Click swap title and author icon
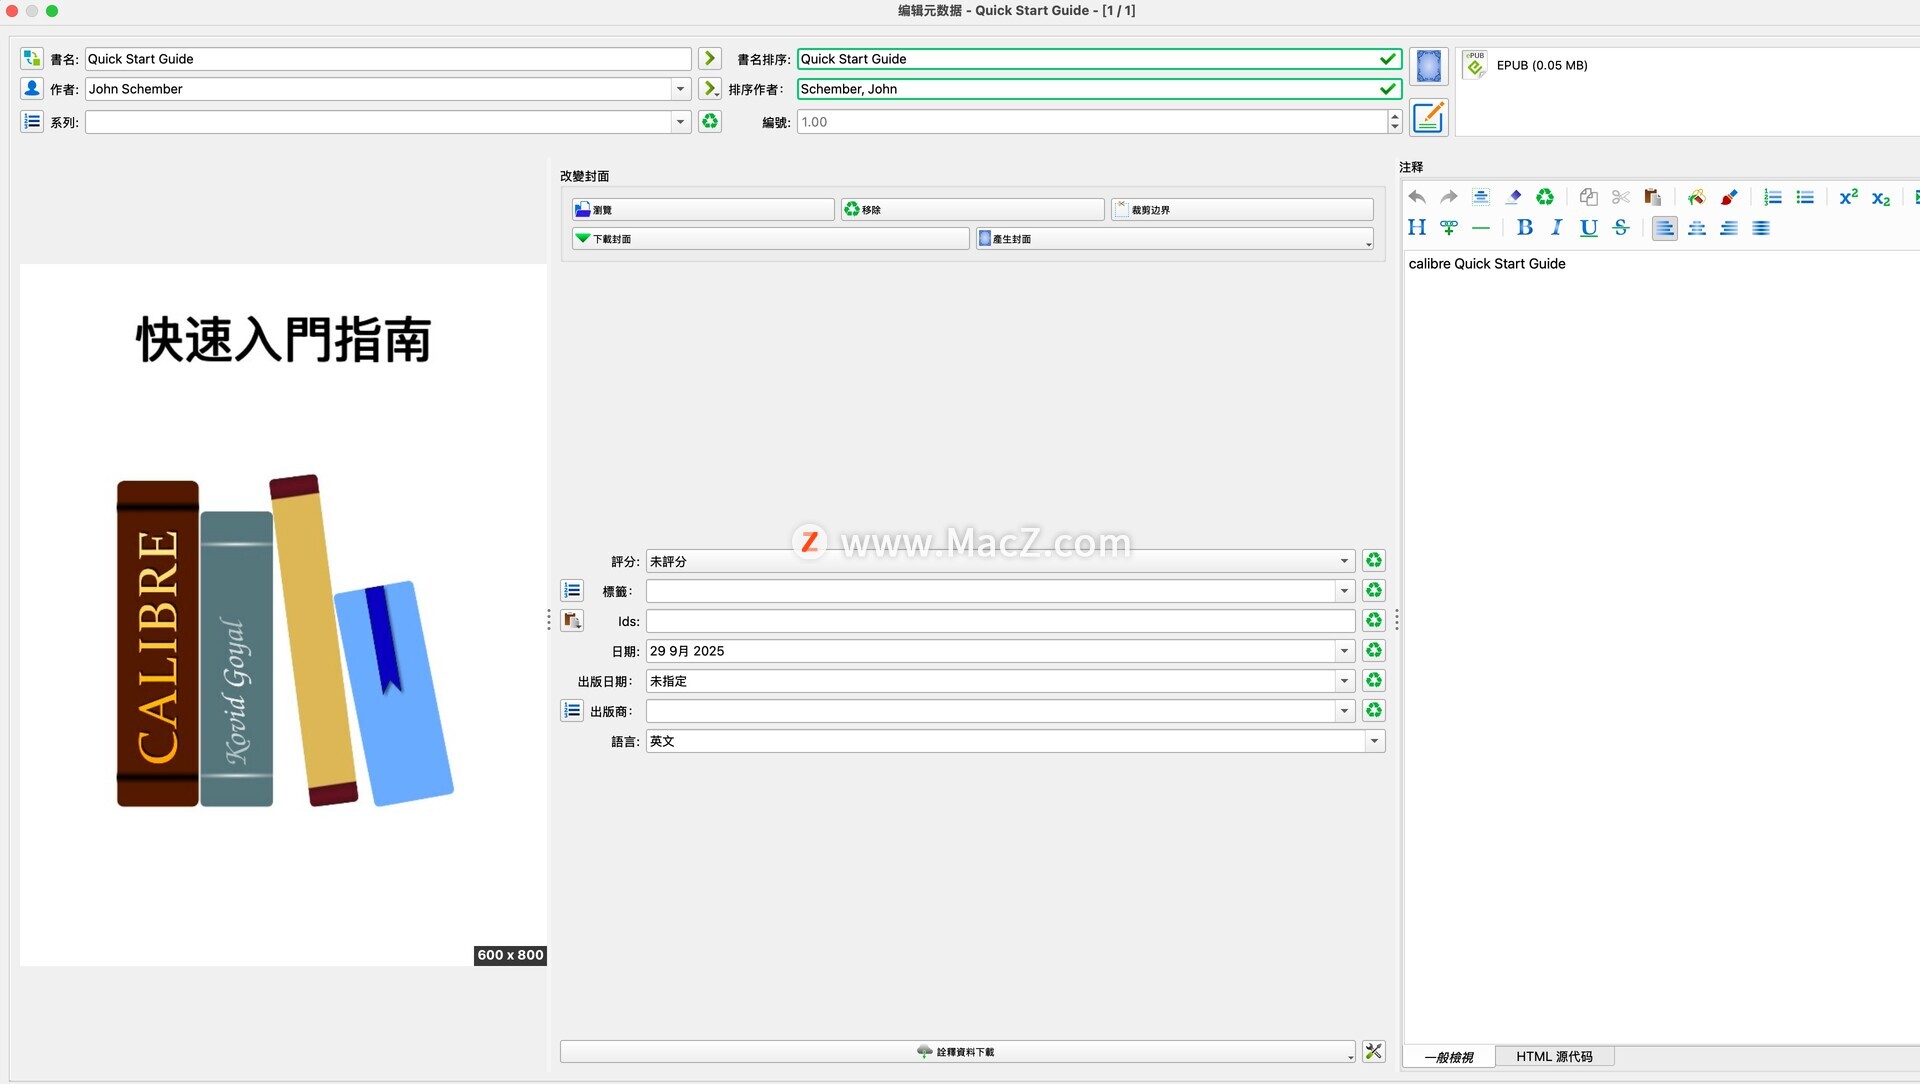The height and width of the screenshot is (1084, 1920). point(32,59)
